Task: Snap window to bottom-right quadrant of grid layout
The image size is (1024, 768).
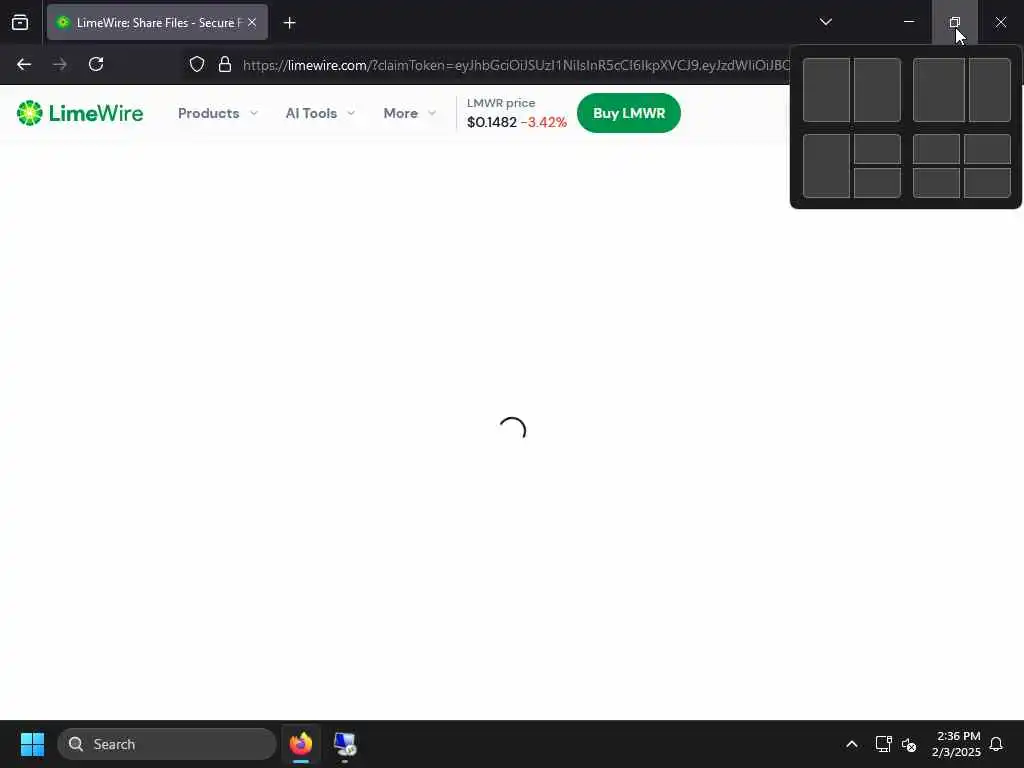Action: [987, 183]
